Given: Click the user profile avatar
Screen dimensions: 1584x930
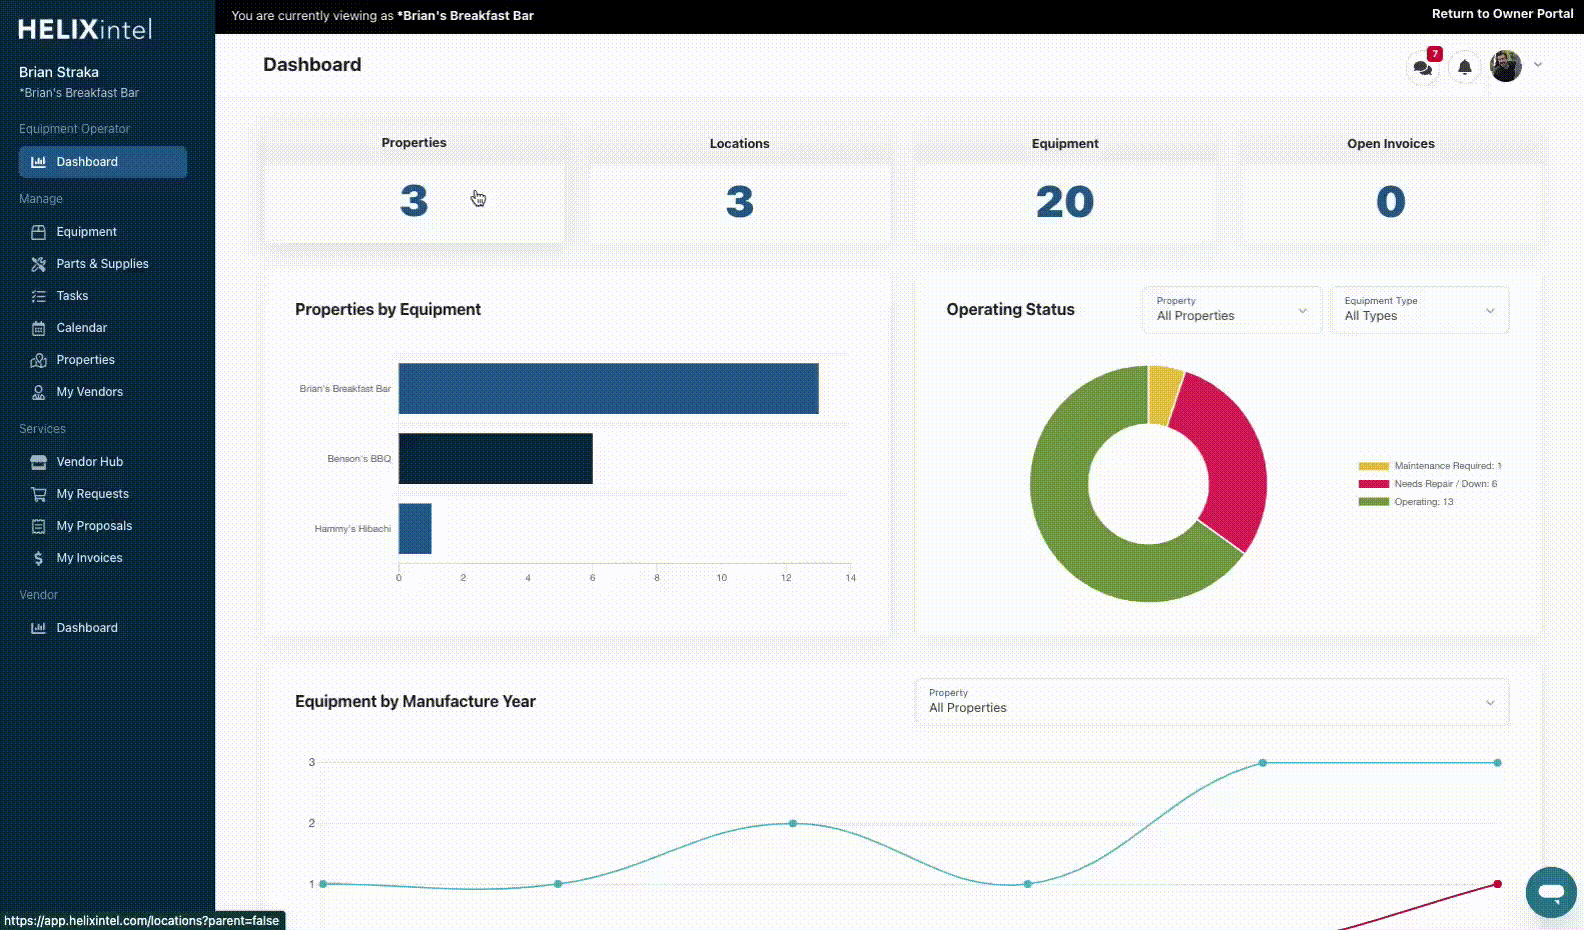Looking at the screenshot, I should point(1506,66).
